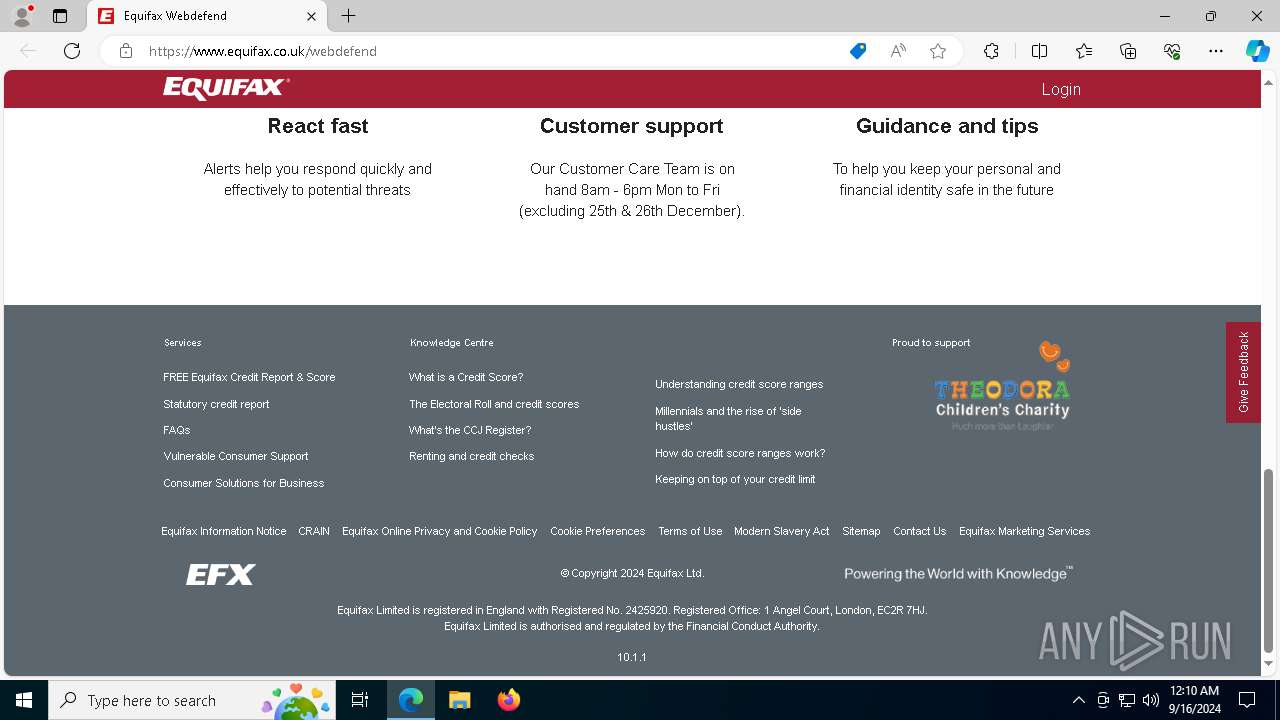Image resolution: width=1280 pixels, height=720 pixels.
Task: Click the version number text 10.1.1
Action: click(x=632, y=657)
